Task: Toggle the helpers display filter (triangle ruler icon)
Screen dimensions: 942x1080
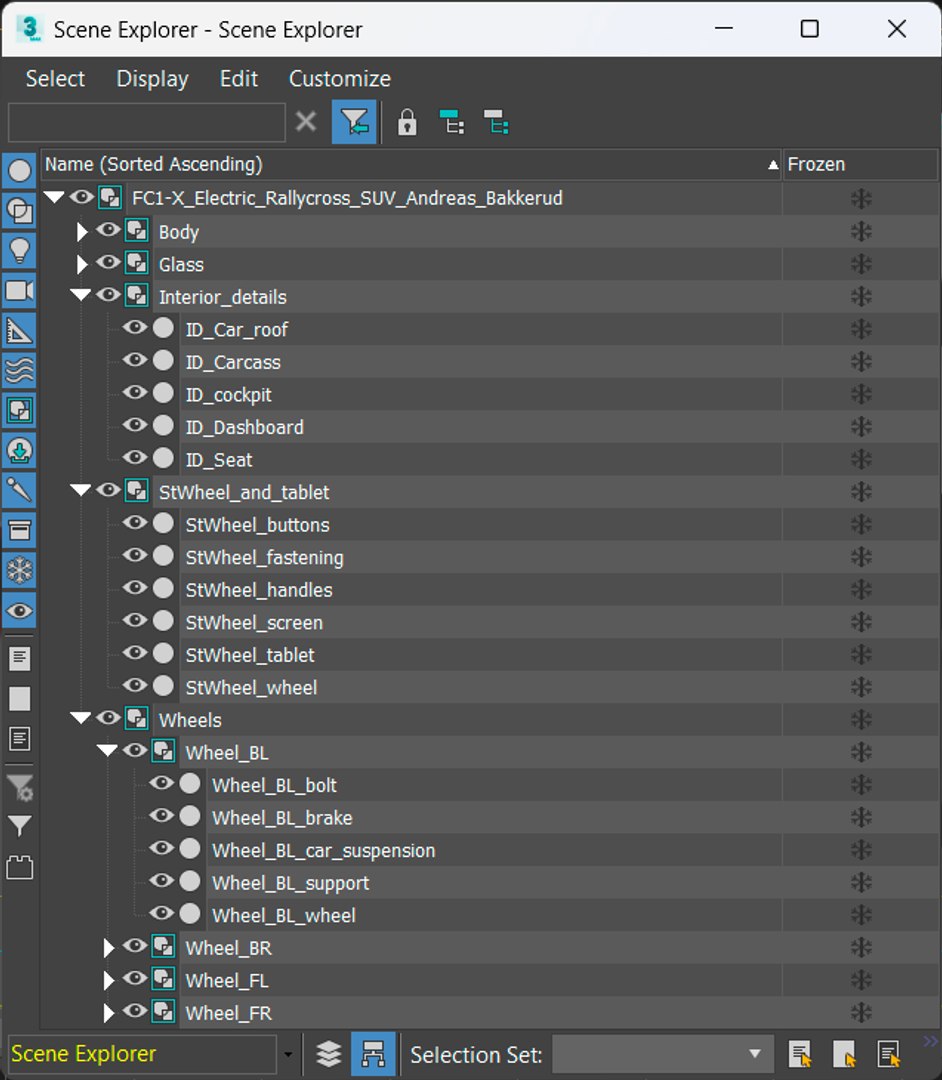Action: [19, 331]
